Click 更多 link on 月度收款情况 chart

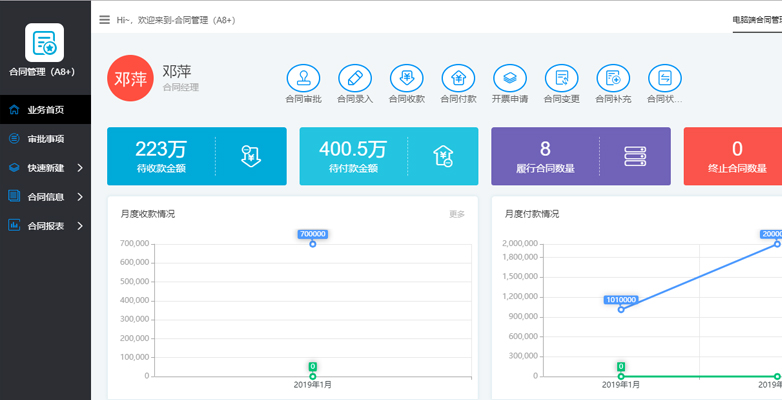457,214
